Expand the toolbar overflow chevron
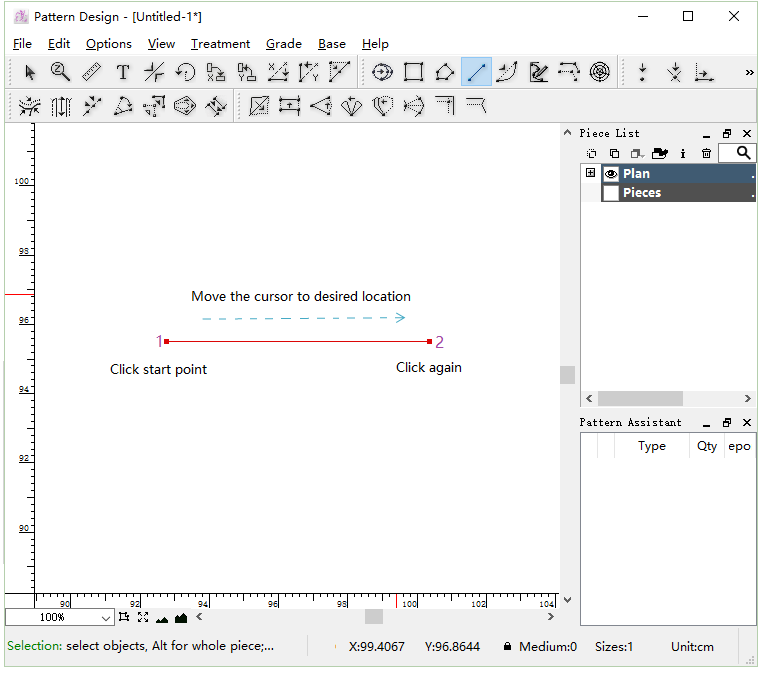 (749, 72)
